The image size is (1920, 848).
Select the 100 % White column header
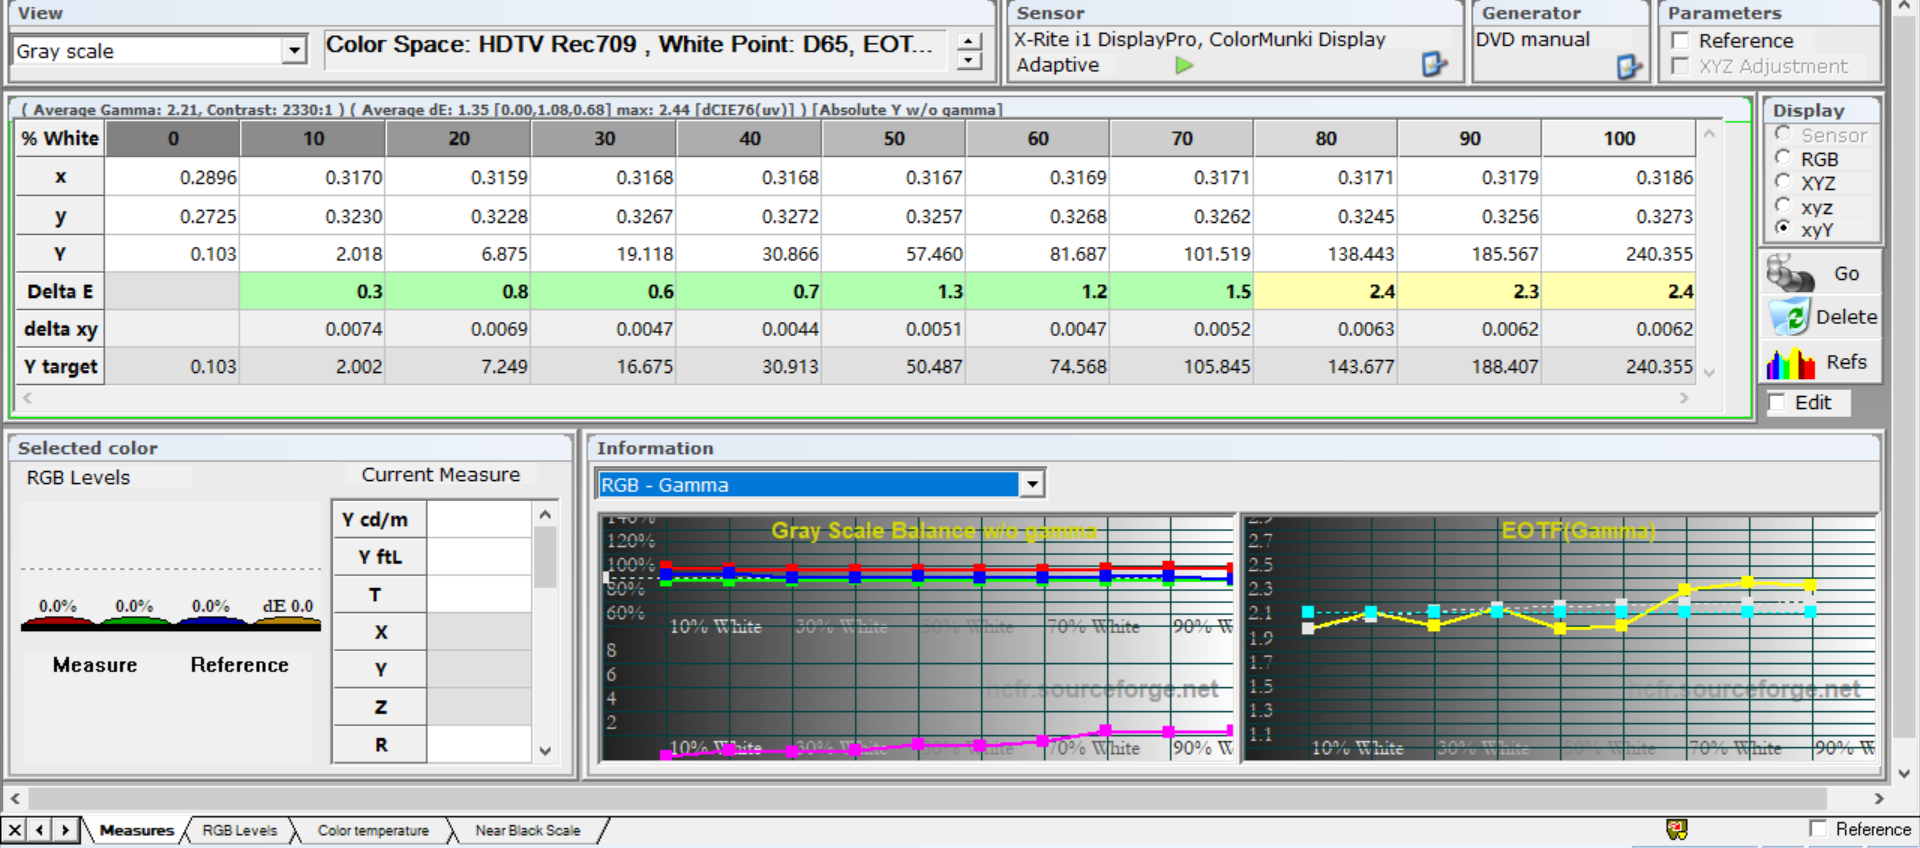pyautogui.click(x=1619, y=139)
